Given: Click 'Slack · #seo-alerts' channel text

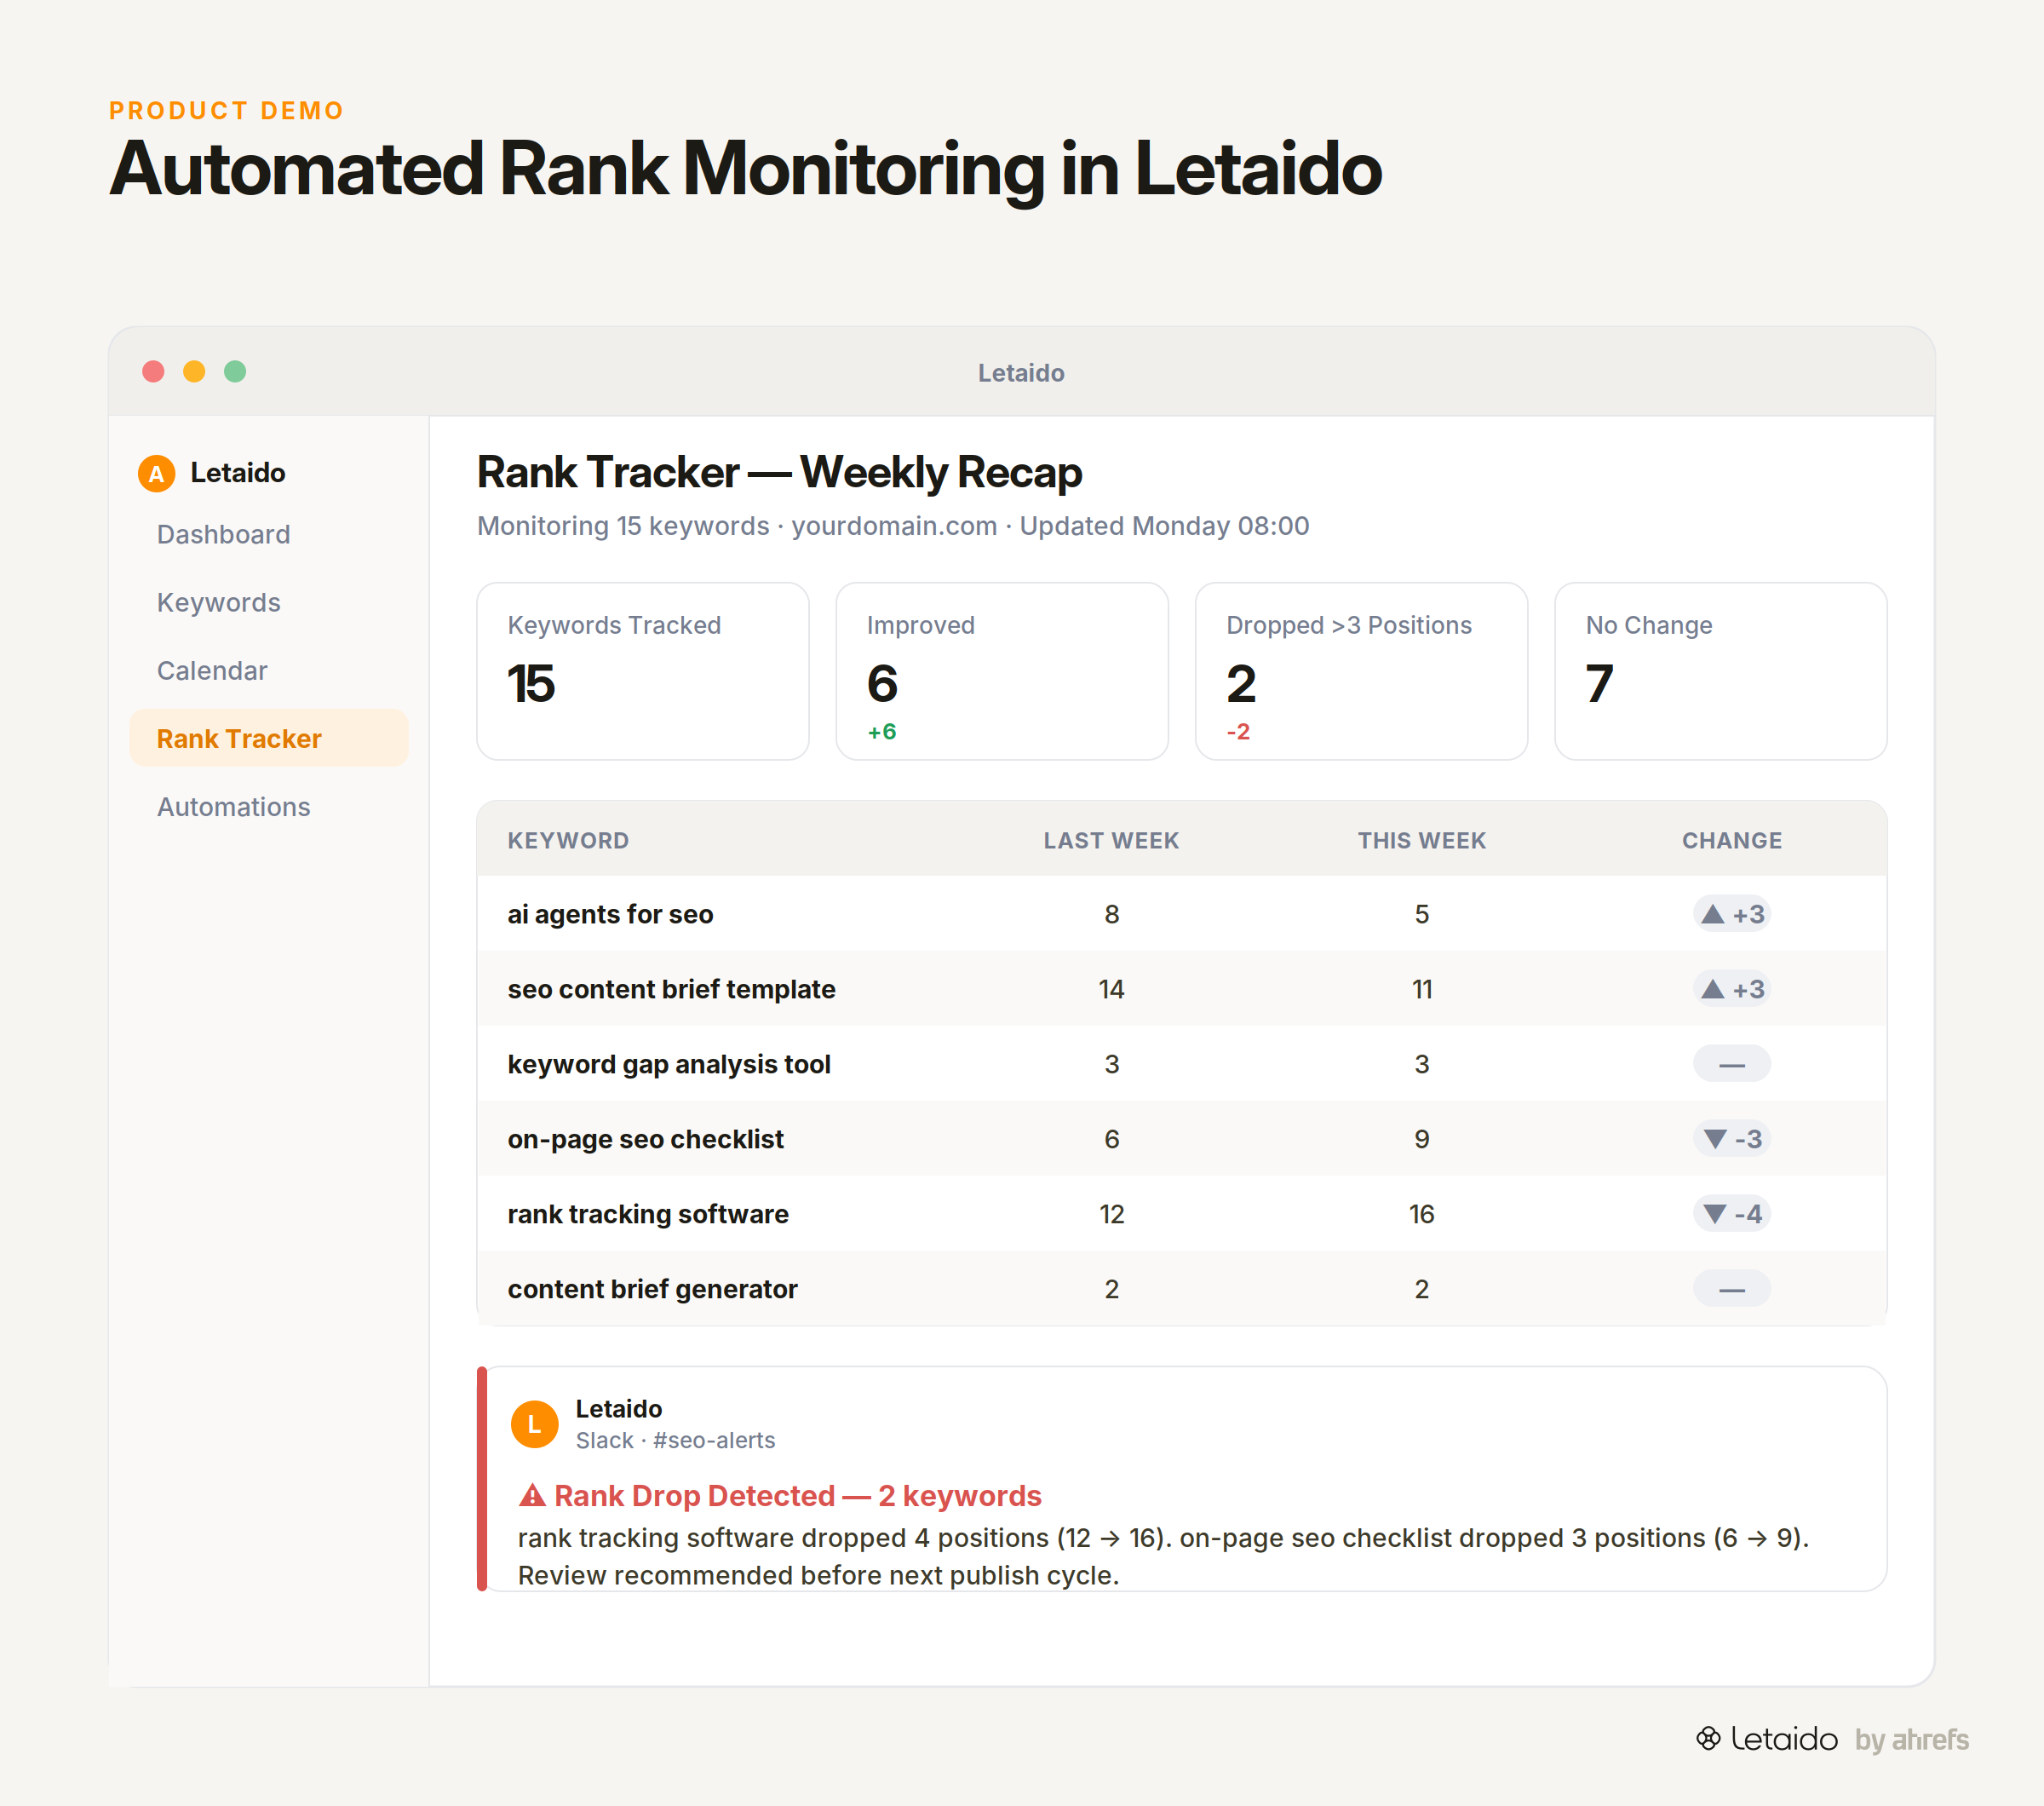Looking at the screenshot, I should (x=675, y=1440).
